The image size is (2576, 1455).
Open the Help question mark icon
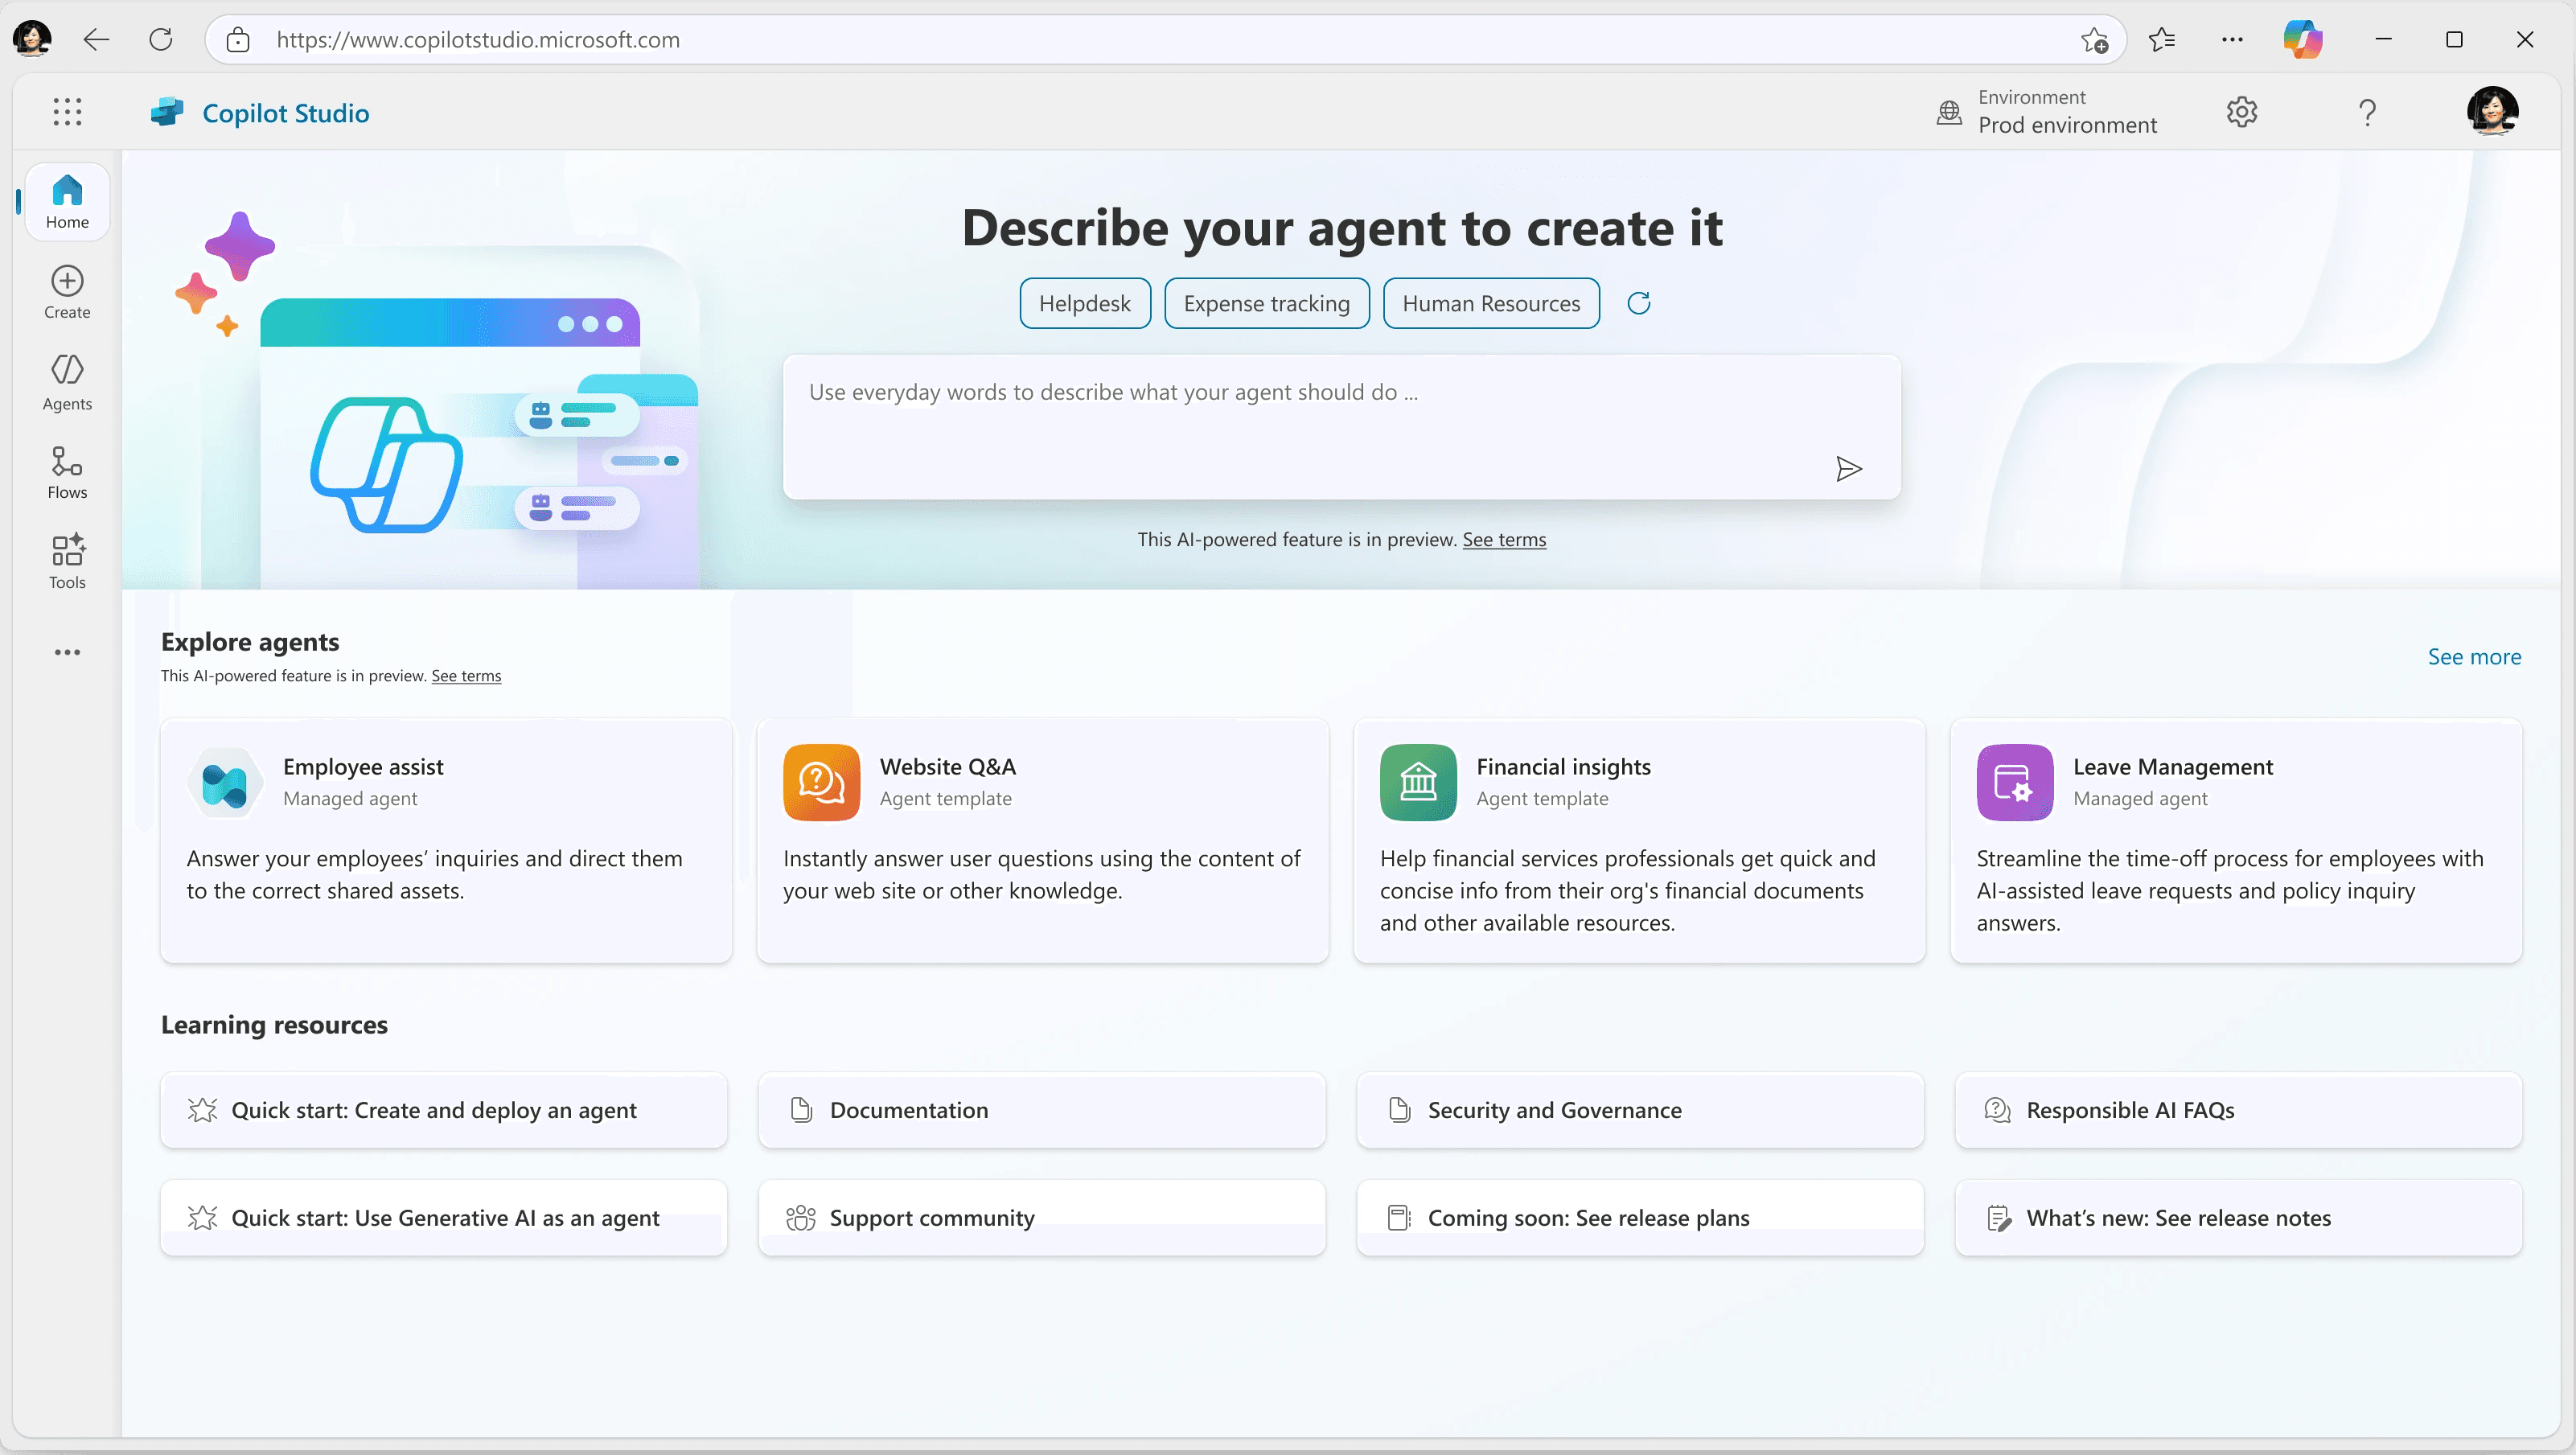[x=2368, y=113]
